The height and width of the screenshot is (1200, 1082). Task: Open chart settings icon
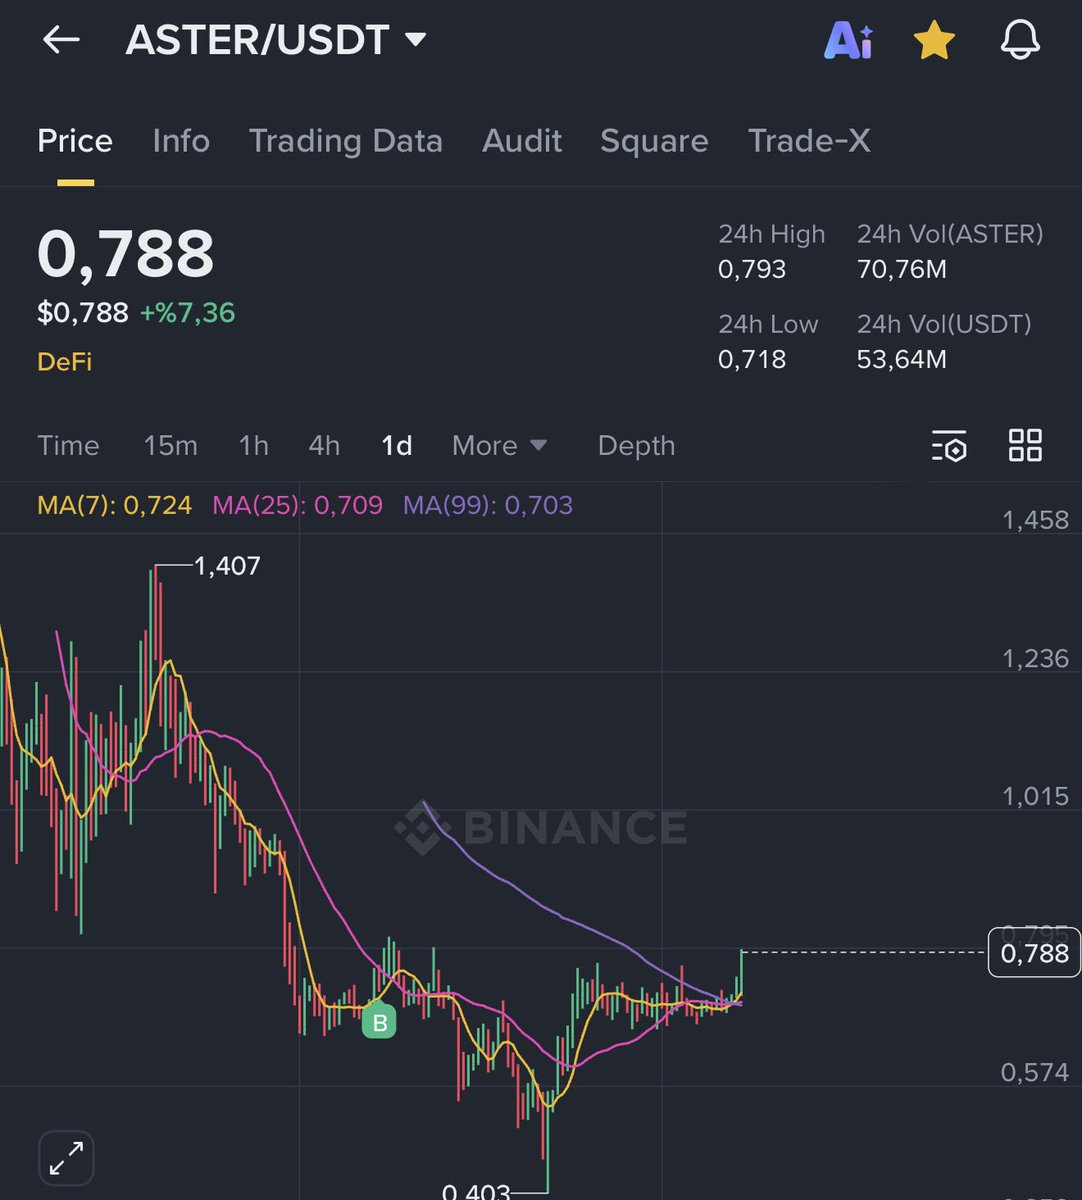[x=948, y=446]
